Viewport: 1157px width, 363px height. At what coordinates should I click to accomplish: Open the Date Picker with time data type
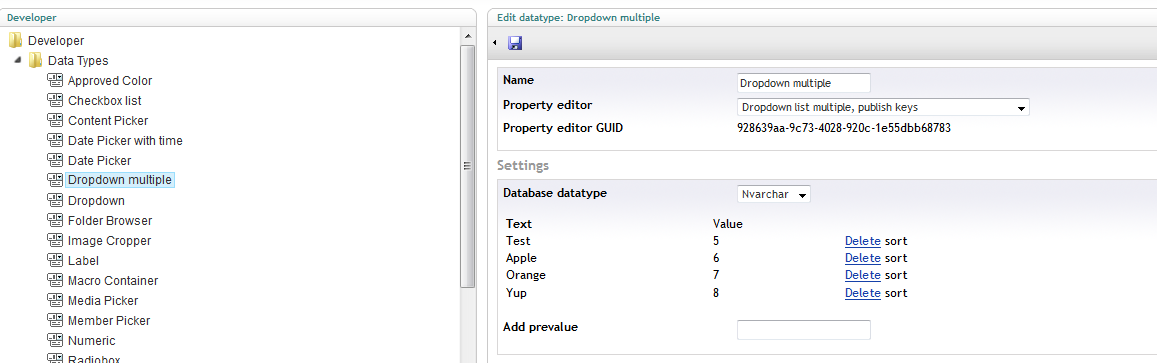(x=125, y=140)
